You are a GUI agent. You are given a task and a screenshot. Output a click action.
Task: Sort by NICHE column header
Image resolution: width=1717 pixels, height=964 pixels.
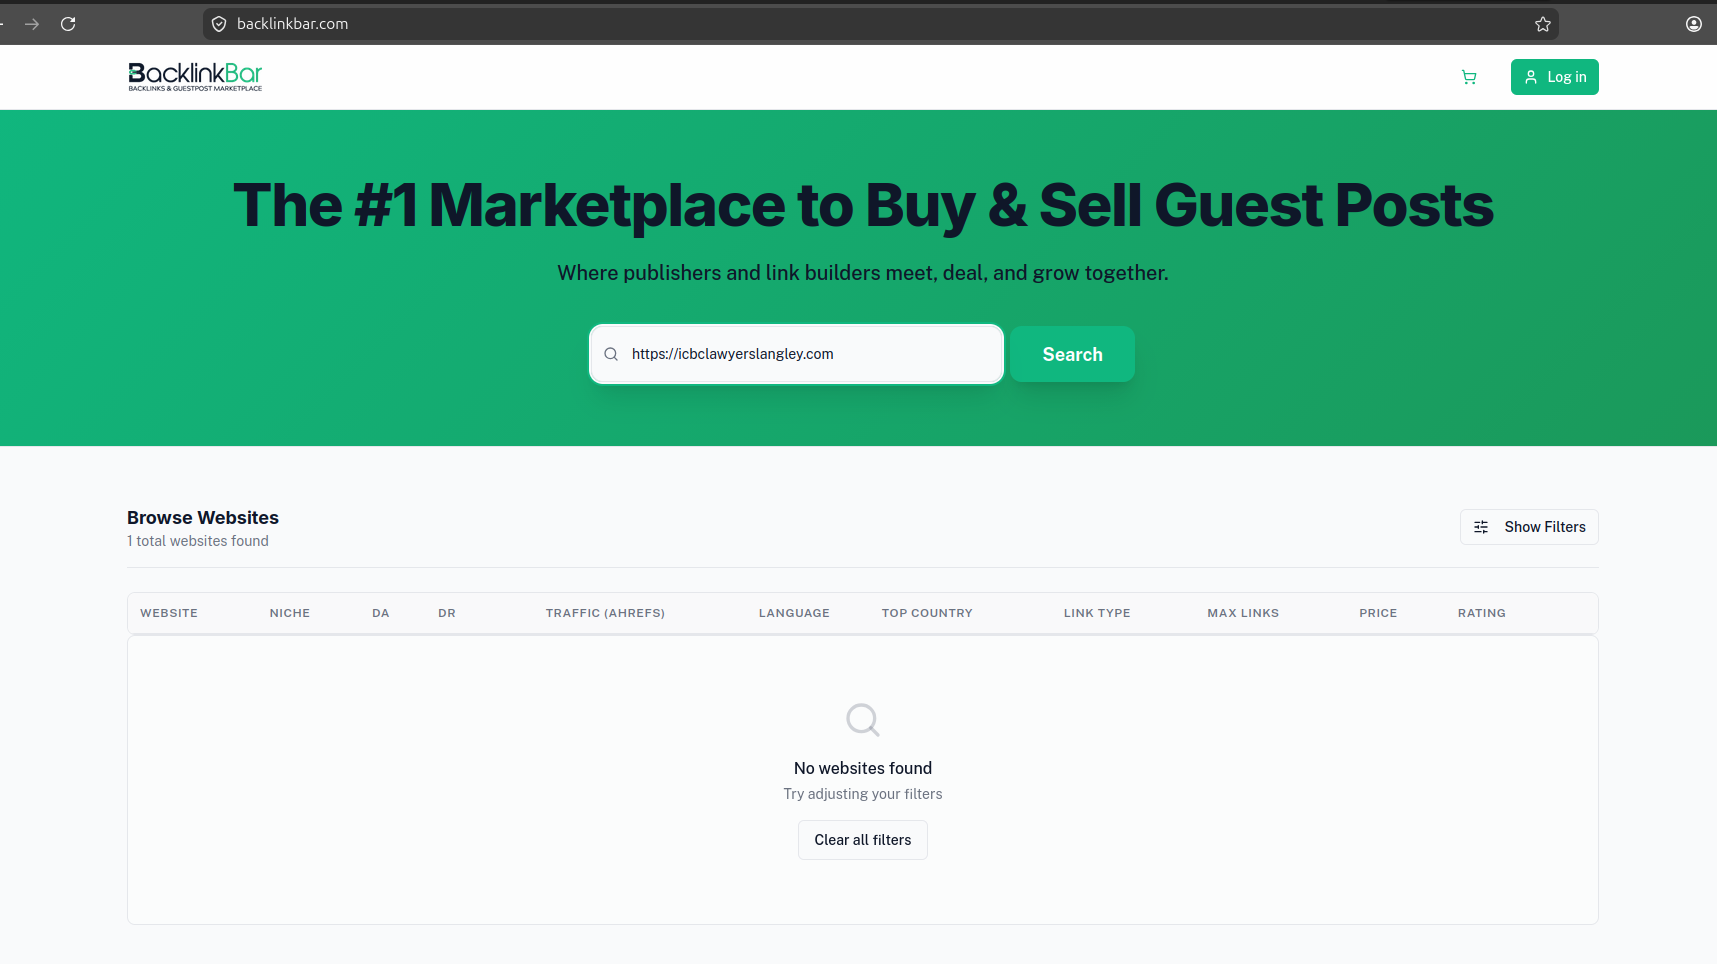click(x=290, y=613)
